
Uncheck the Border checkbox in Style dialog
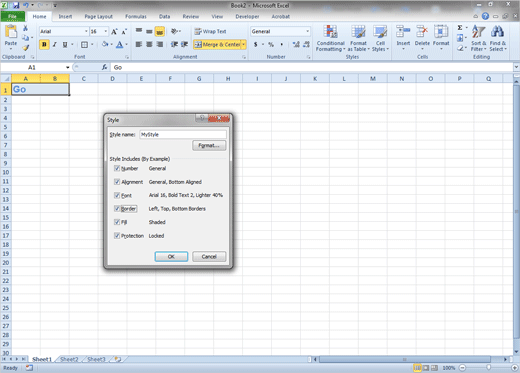[x=117, y=208]
